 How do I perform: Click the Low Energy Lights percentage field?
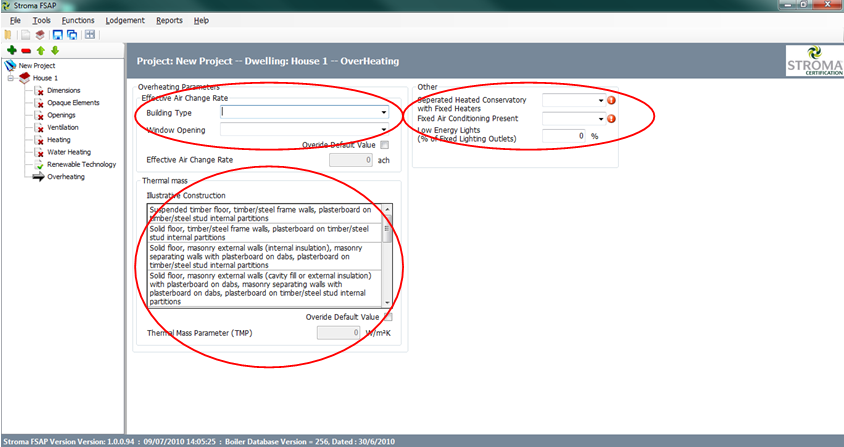564,136
